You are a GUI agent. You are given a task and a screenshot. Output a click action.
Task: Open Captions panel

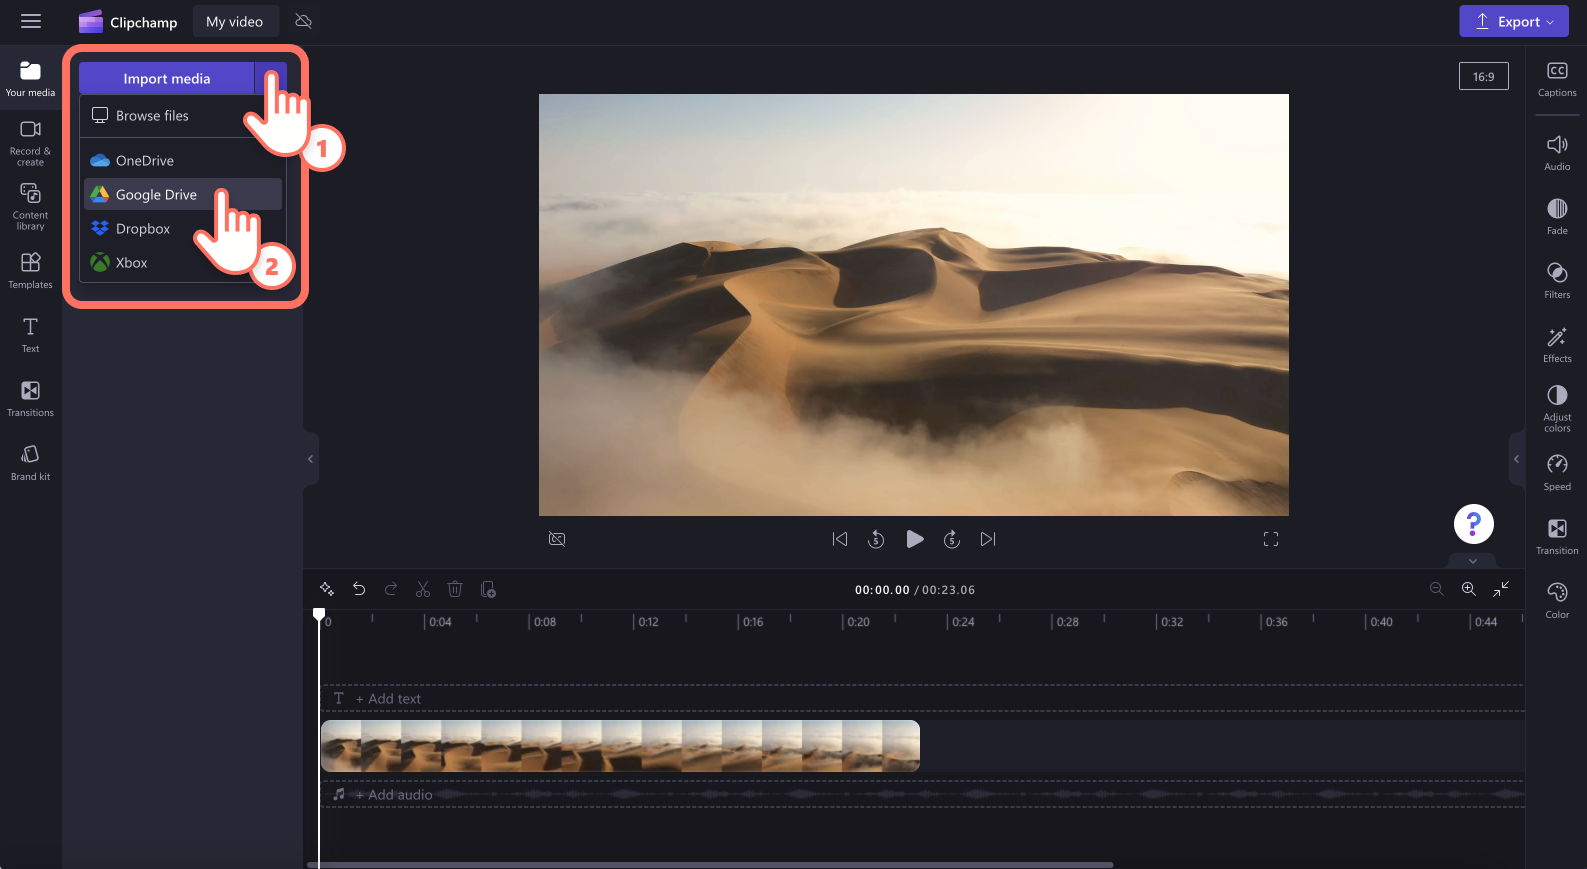(x=1557, y=80)
